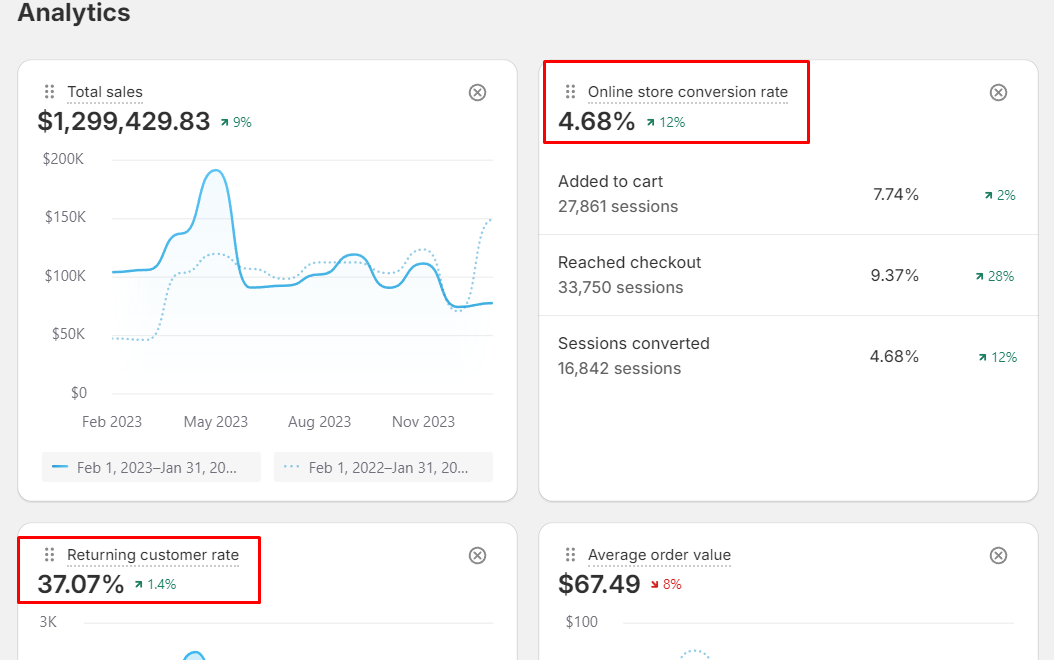
Task: Click the 7.74% added to cart value
Action: [x=895, y=195]
